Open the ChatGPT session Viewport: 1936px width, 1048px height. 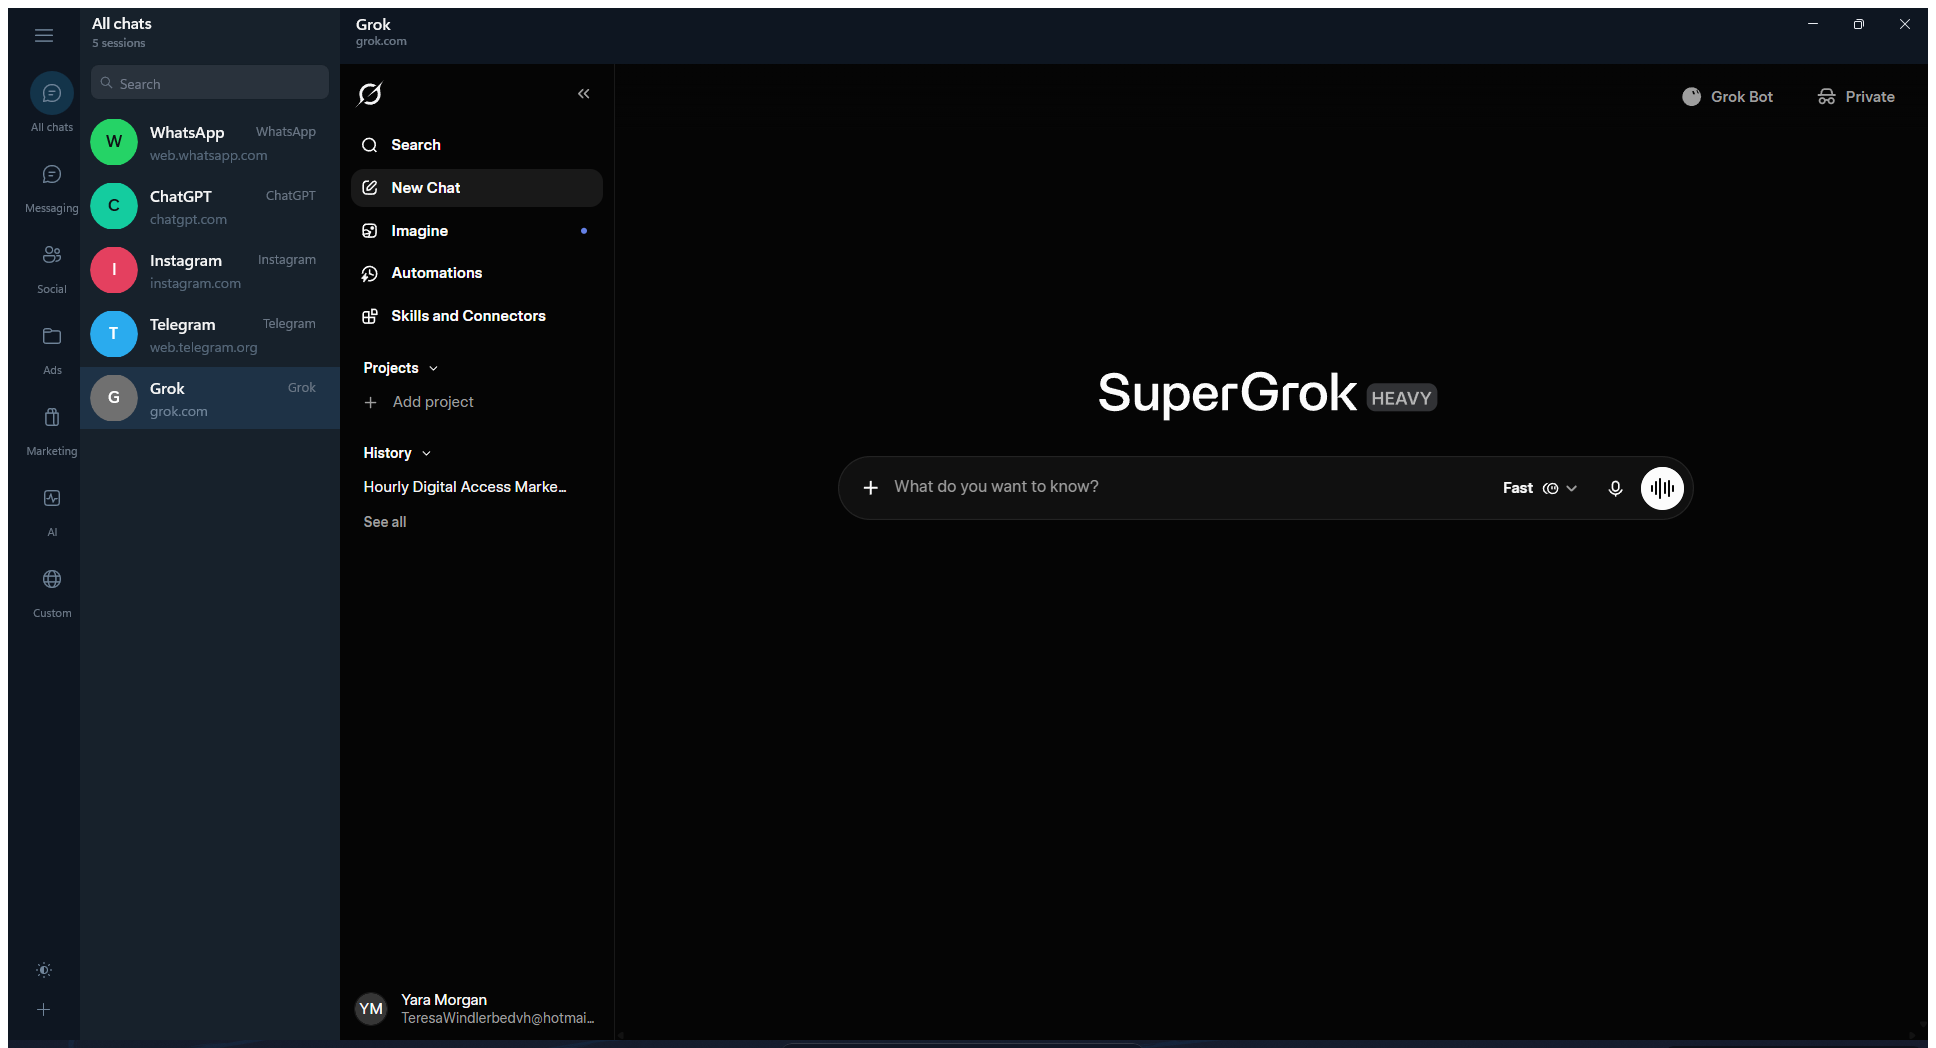[x=210, y=206]
